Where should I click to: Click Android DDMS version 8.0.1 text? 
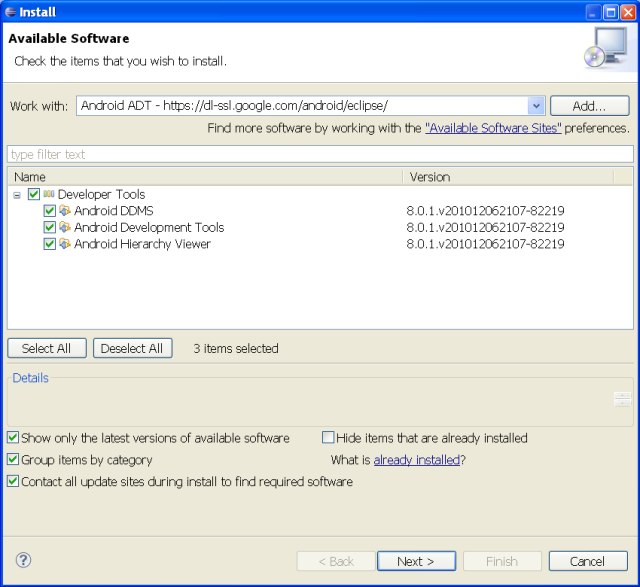(x=485, y=211)
